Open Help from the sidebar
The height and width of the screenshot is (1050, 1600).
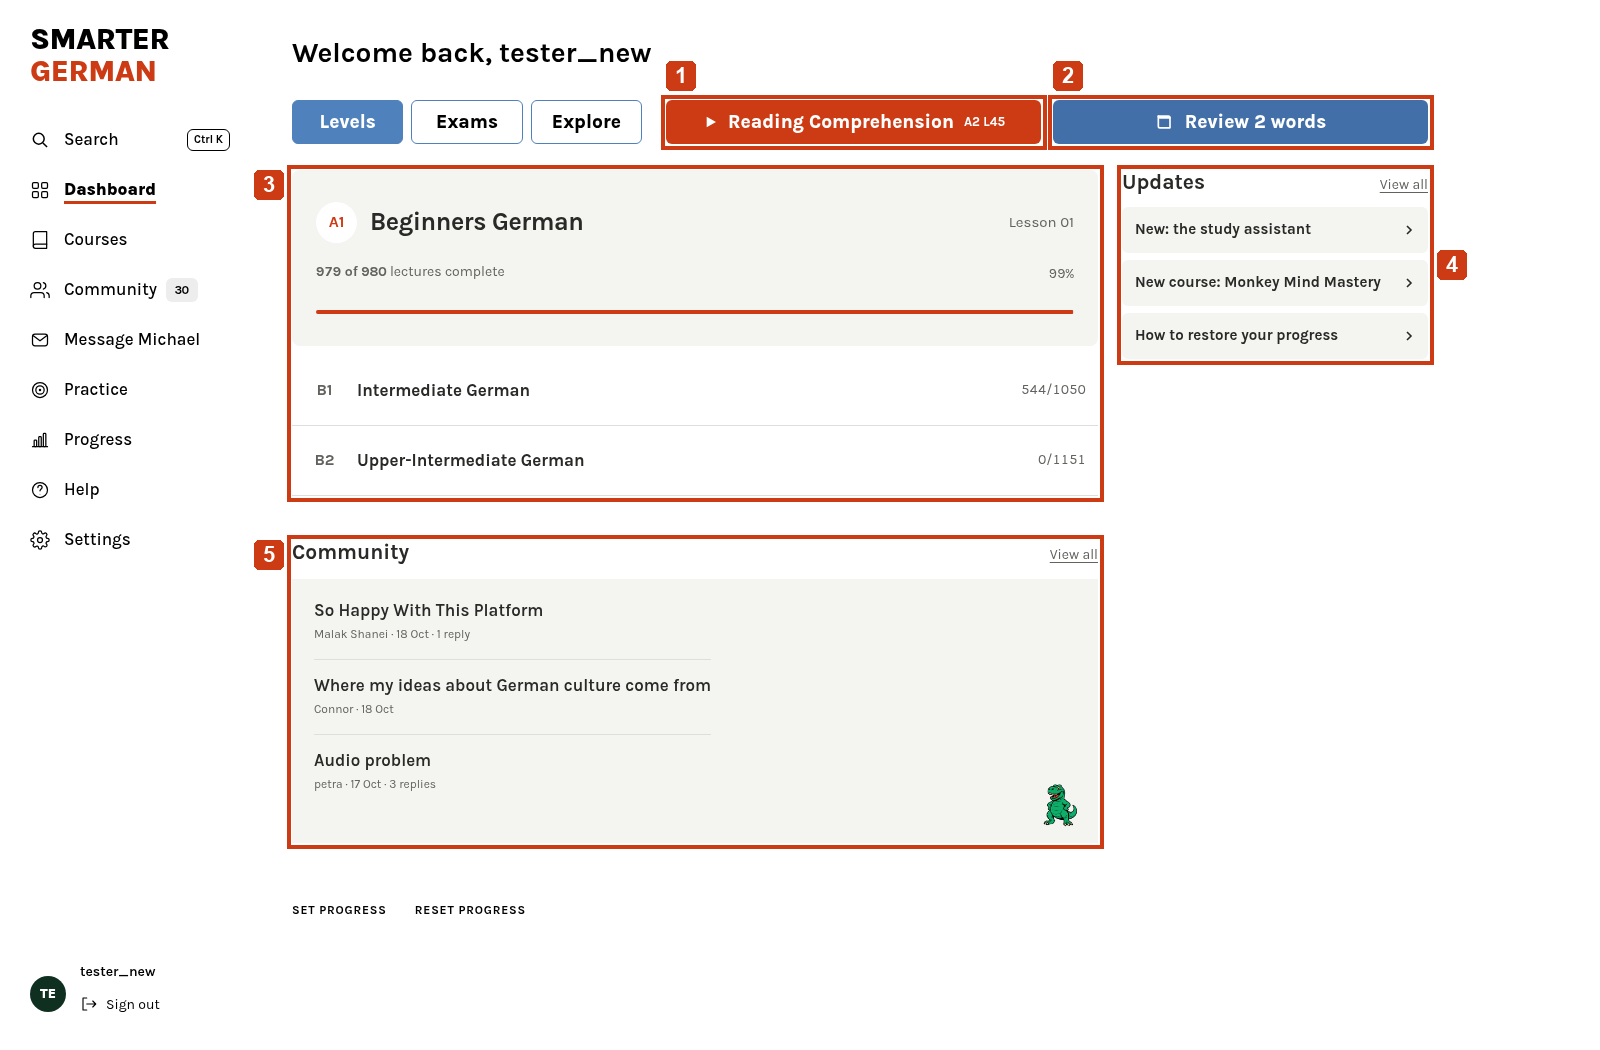tap(82, 490)
